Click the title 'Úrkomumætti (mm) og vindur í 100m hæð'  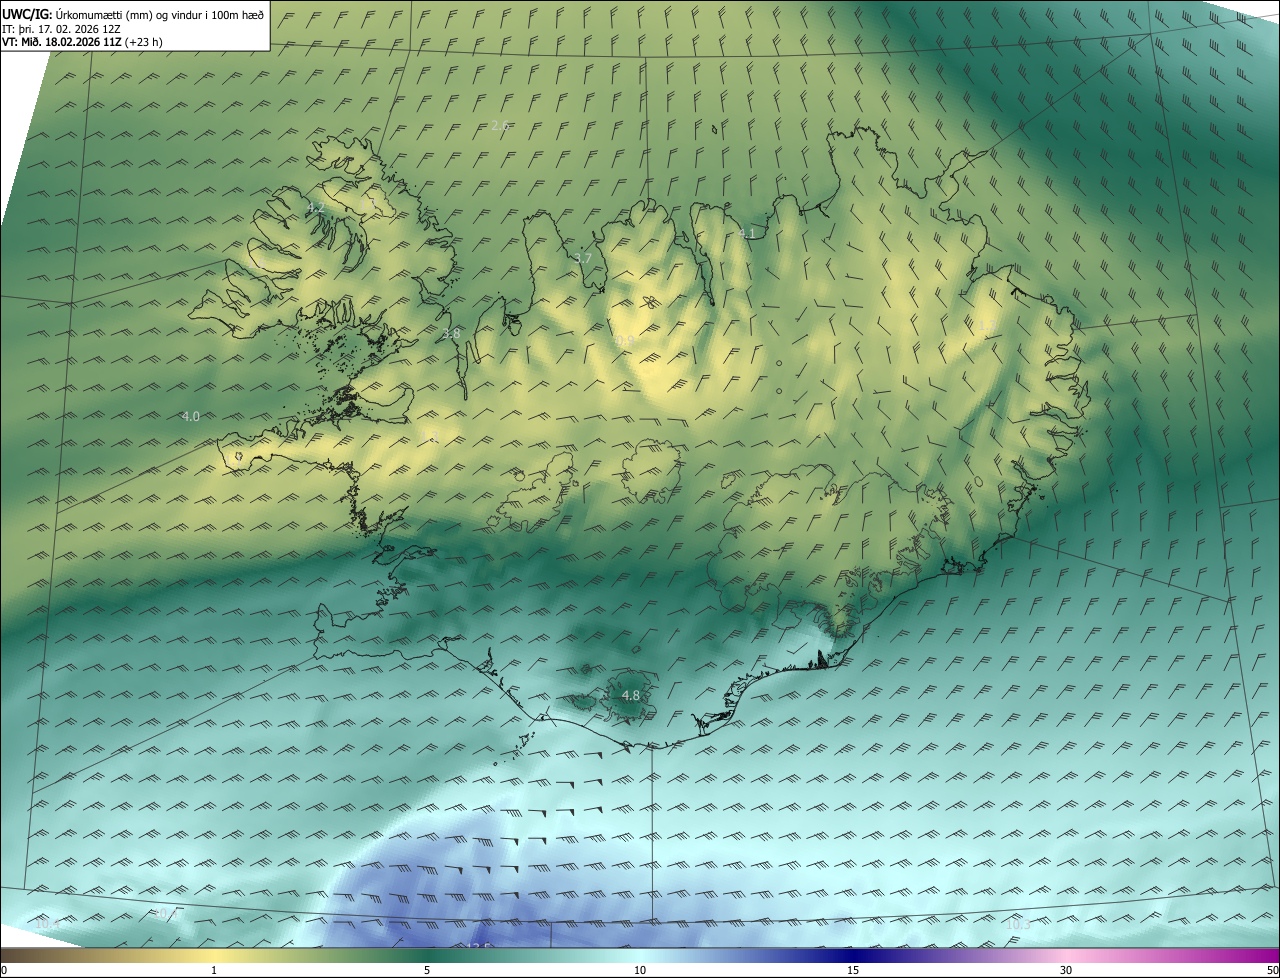coord(160,14)
